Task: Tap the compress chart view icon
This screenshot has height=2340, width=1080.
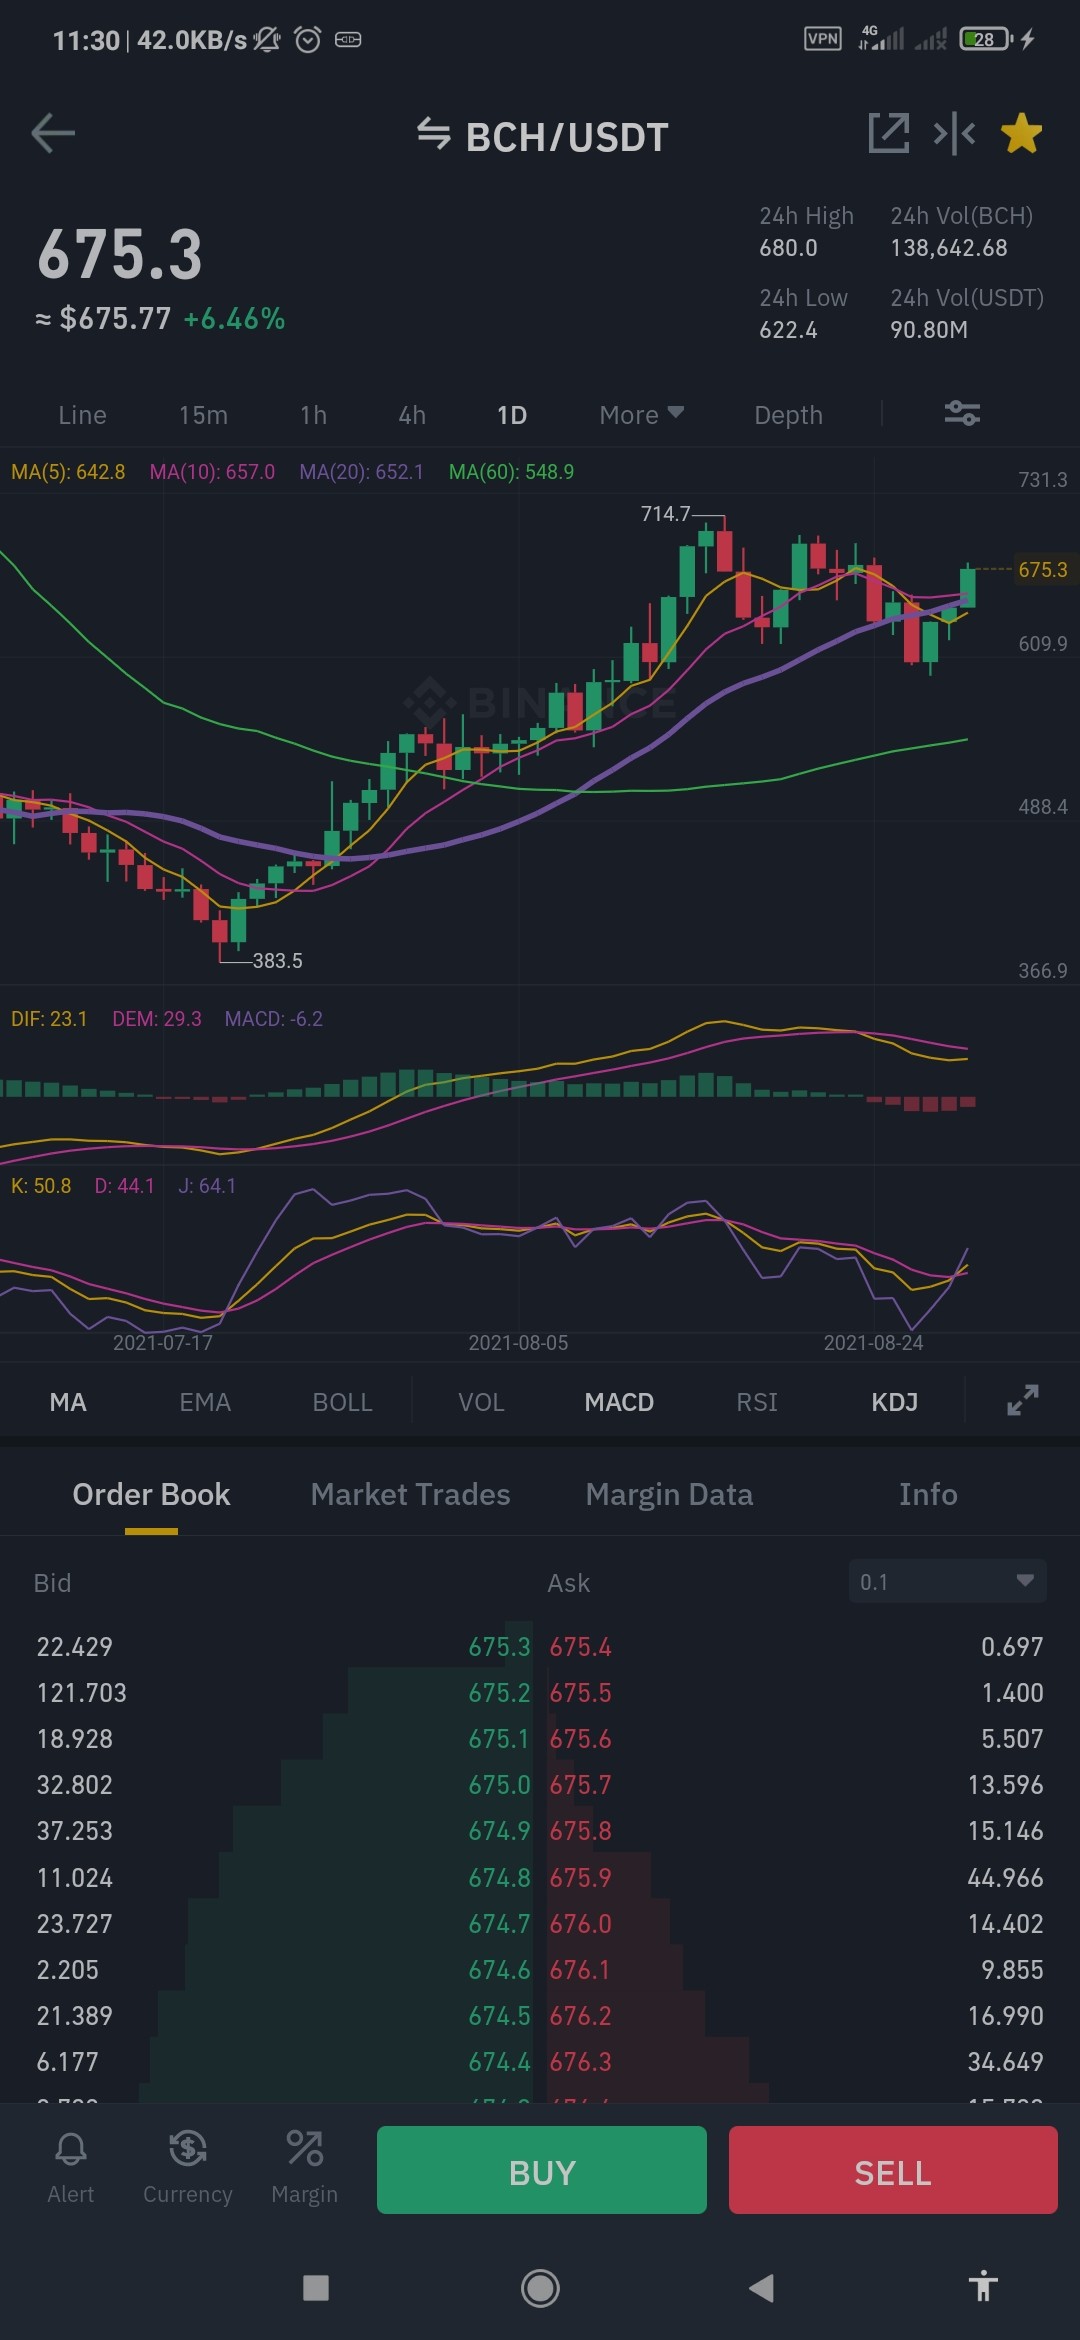Action: coord(954,133)
